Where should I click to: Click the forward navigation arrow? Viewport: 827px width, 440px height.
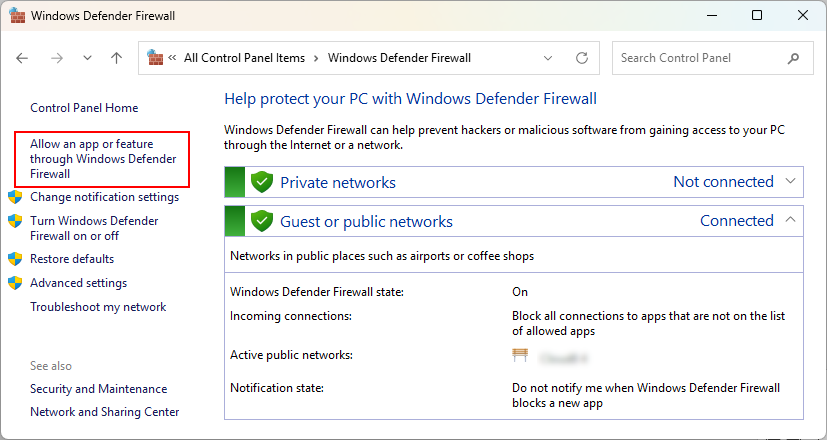(56, 58)
